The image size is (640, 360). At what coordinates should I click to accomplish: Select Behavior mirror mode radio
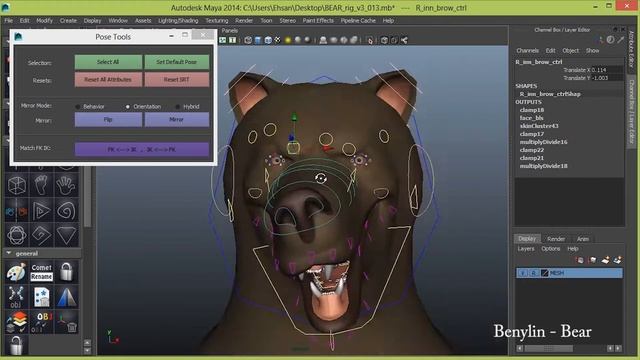pyautogui.click(x=78, y=107)
